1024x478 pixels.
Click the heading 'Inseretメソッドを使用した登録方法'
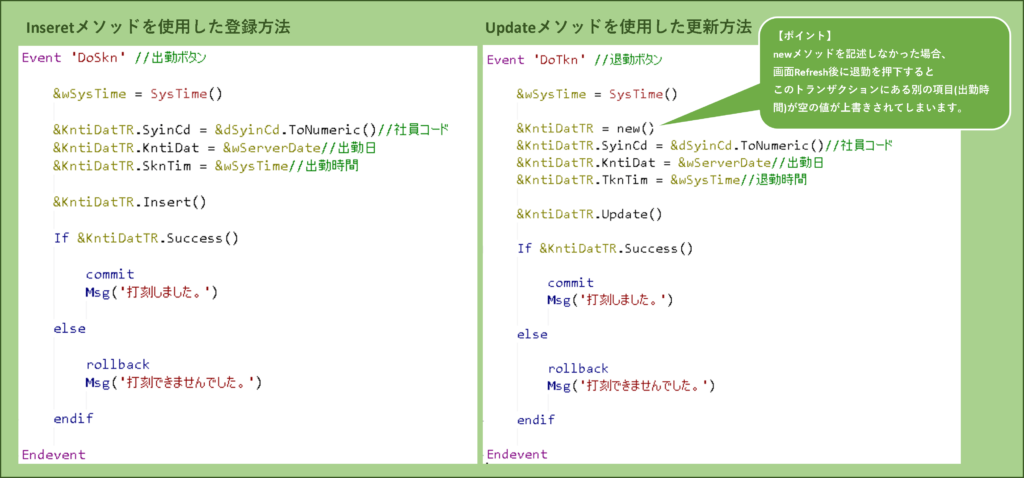click(x=158, y=27)
